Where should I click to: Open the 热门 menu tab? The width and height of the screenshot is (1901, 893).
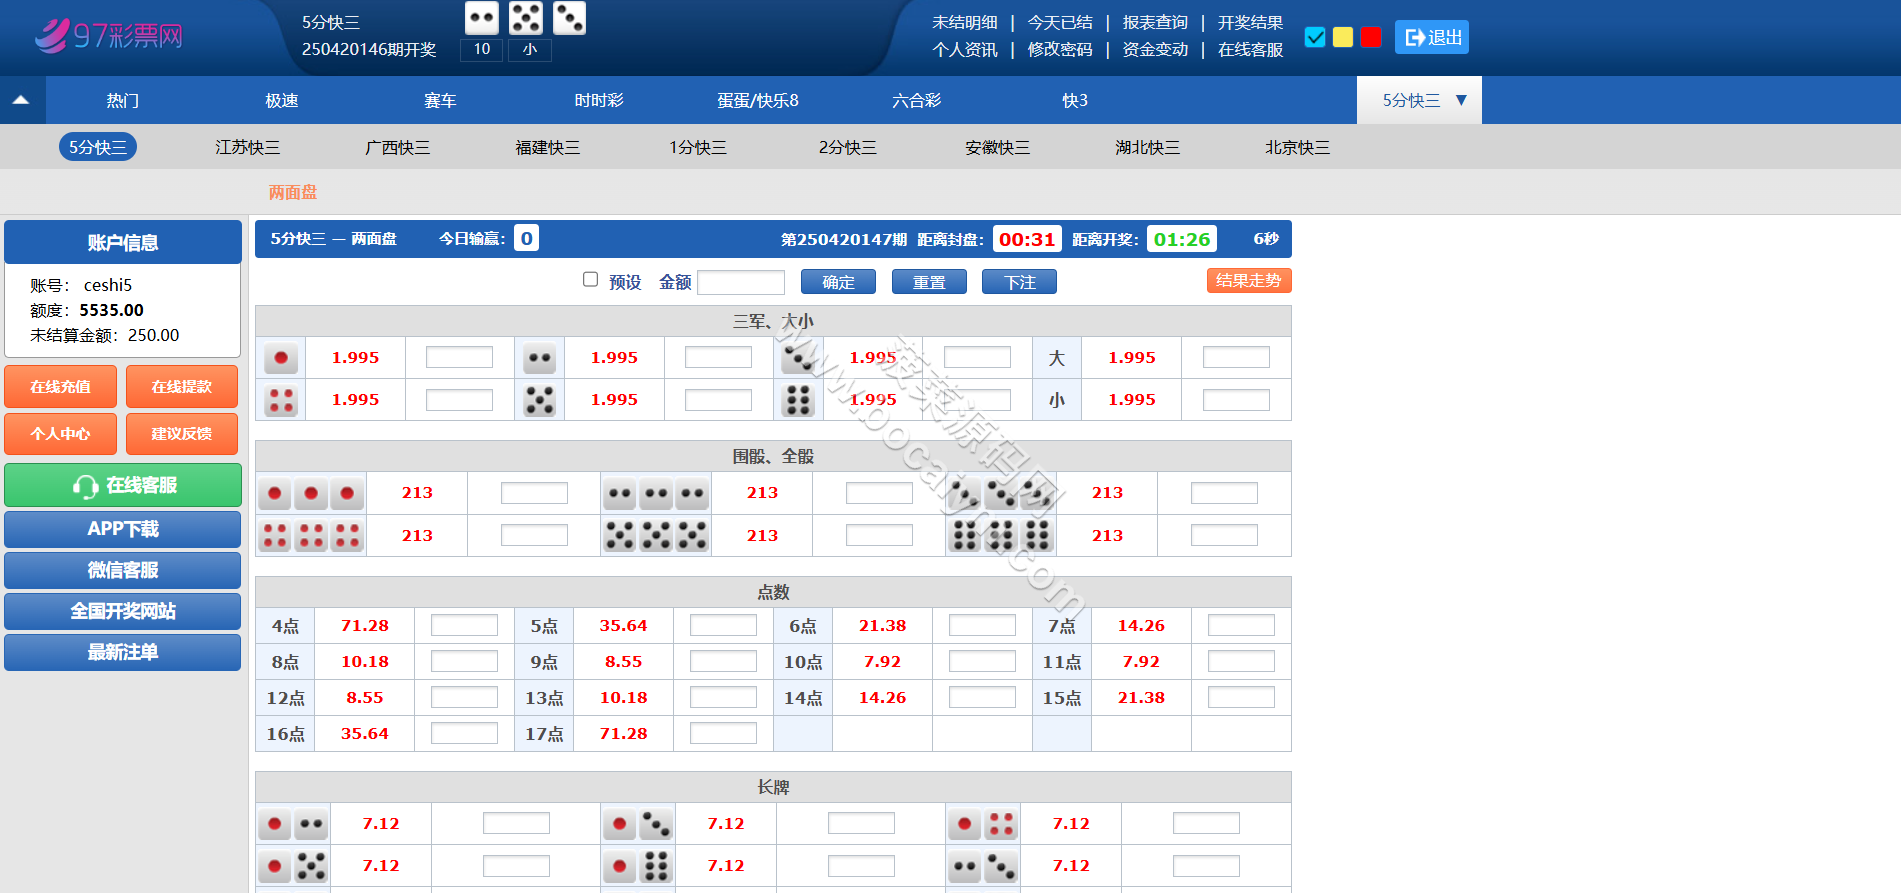[x=123, y=100]
